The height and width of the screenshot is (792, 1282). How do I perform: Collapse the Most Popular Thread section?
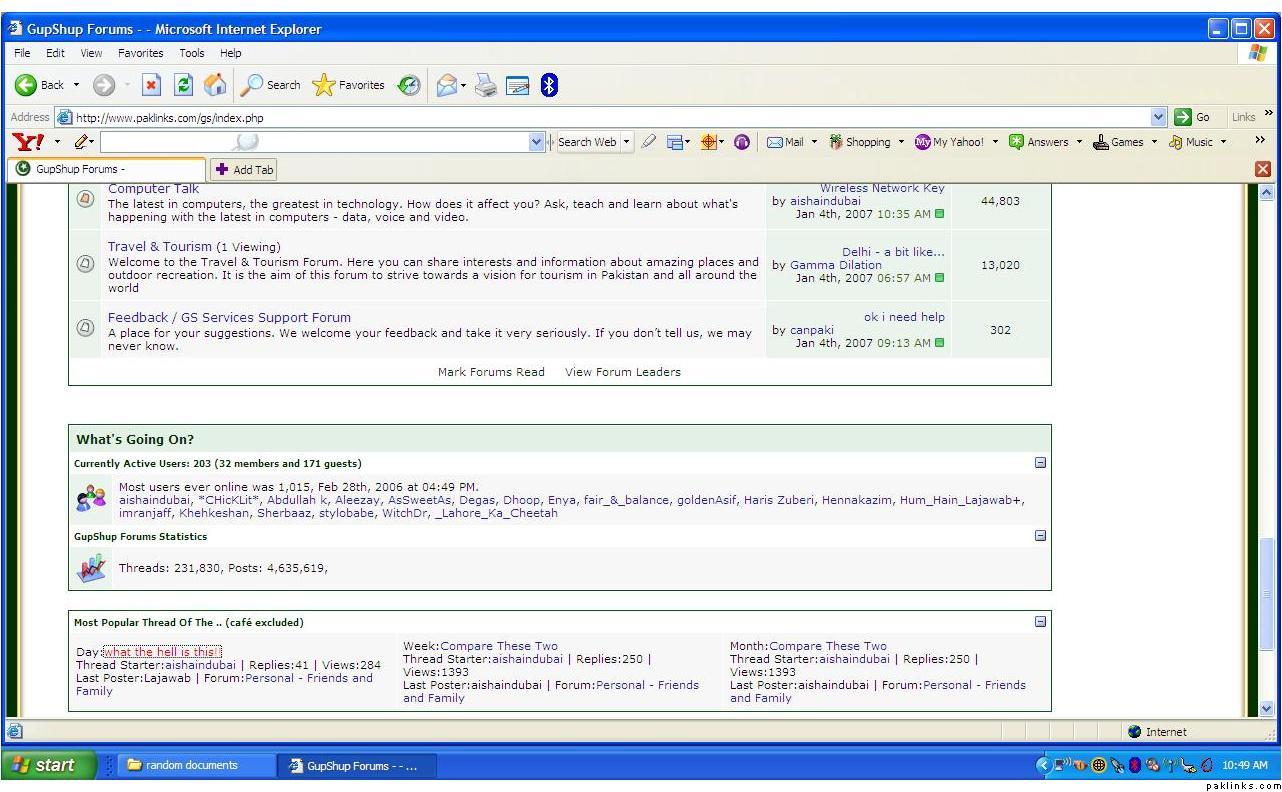coord(1040,621)
